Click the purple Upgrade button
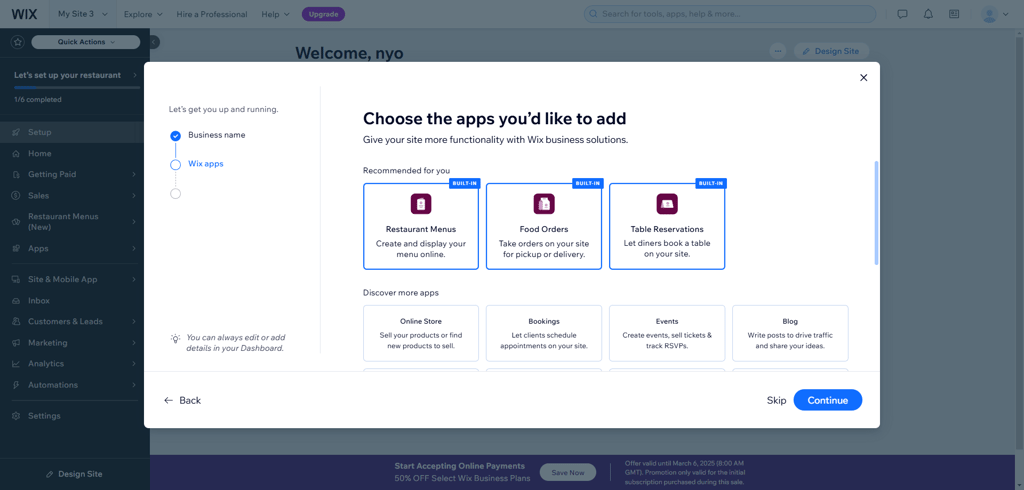Screen dimensions: 1024x490 tap(323, 14)
